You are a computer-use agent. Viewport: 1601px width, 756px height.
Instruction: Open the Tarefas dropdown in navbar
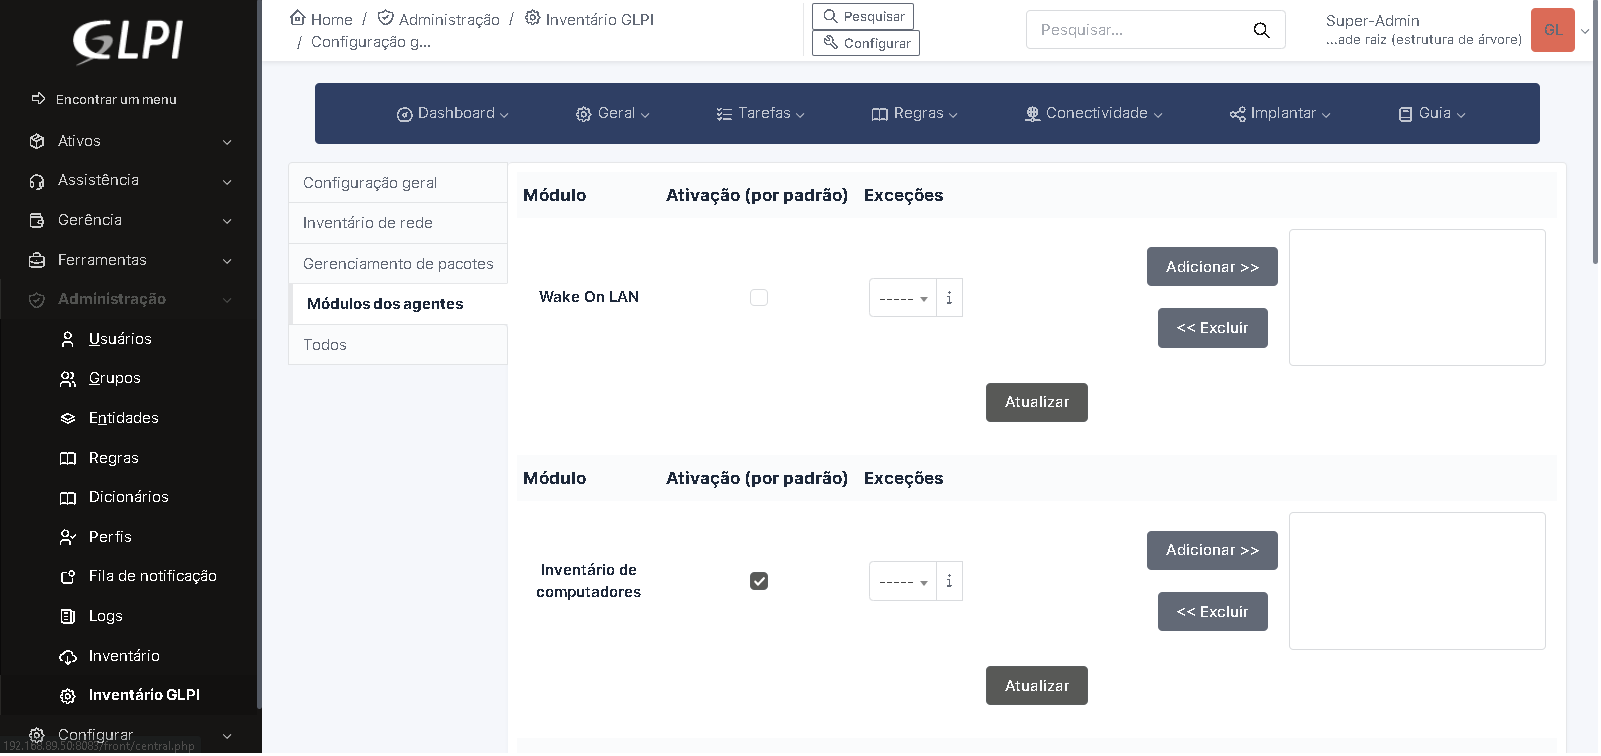[x=761, y=114]
